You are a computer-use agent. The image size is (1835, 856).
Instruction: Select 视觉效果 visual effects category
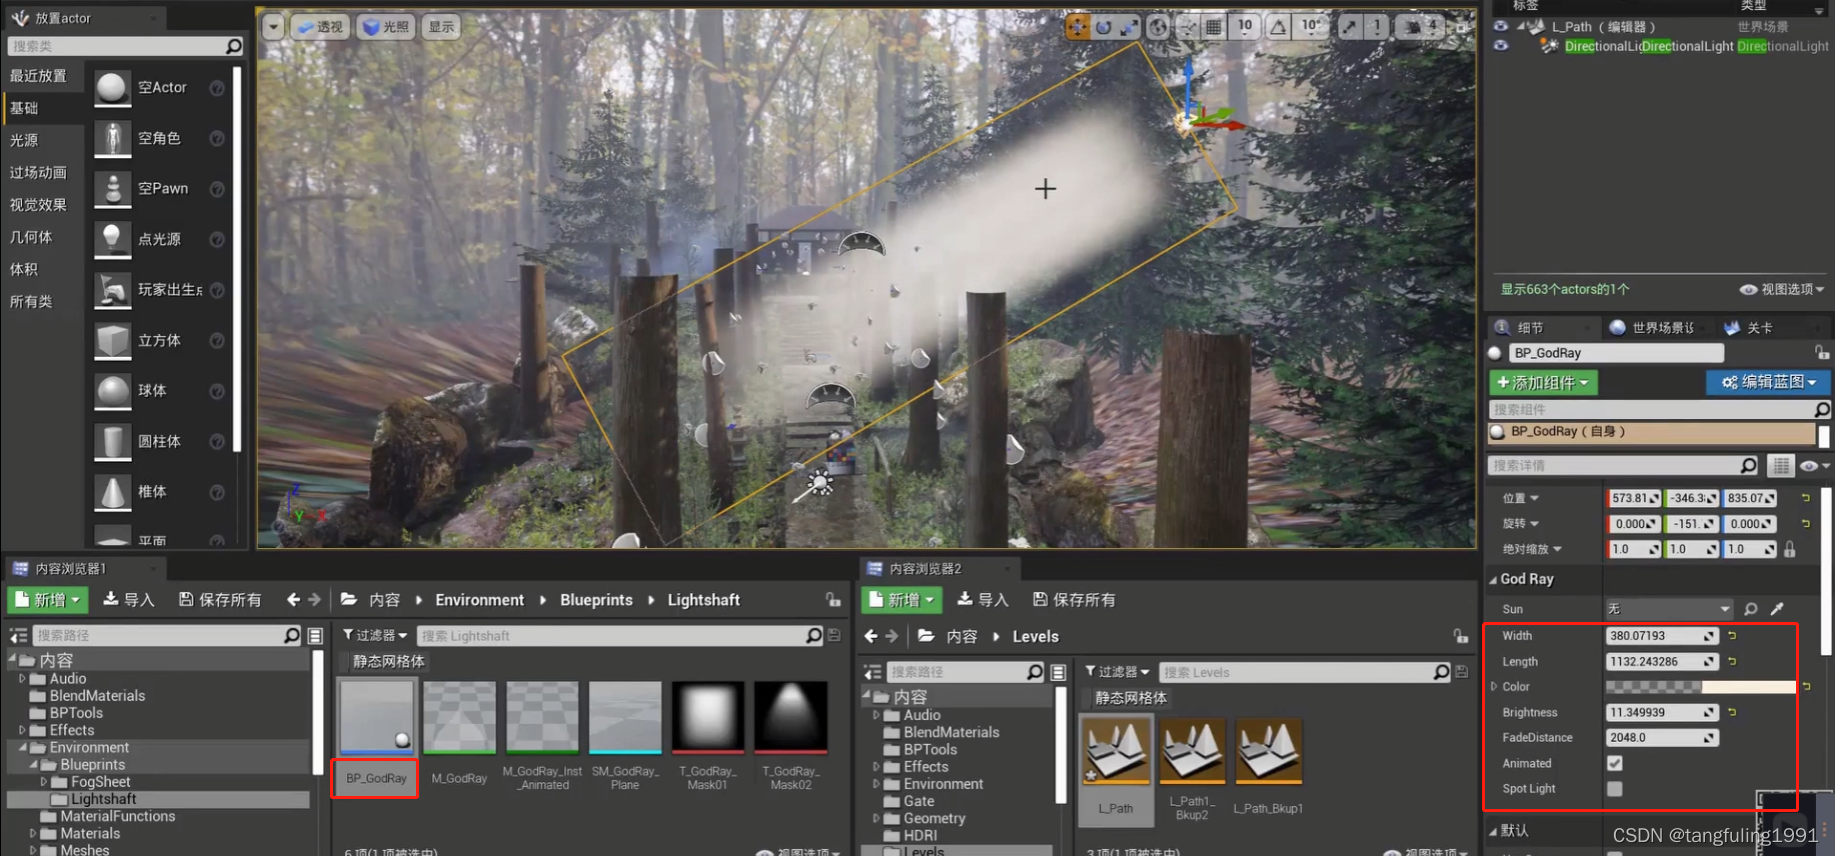point(38,205)
